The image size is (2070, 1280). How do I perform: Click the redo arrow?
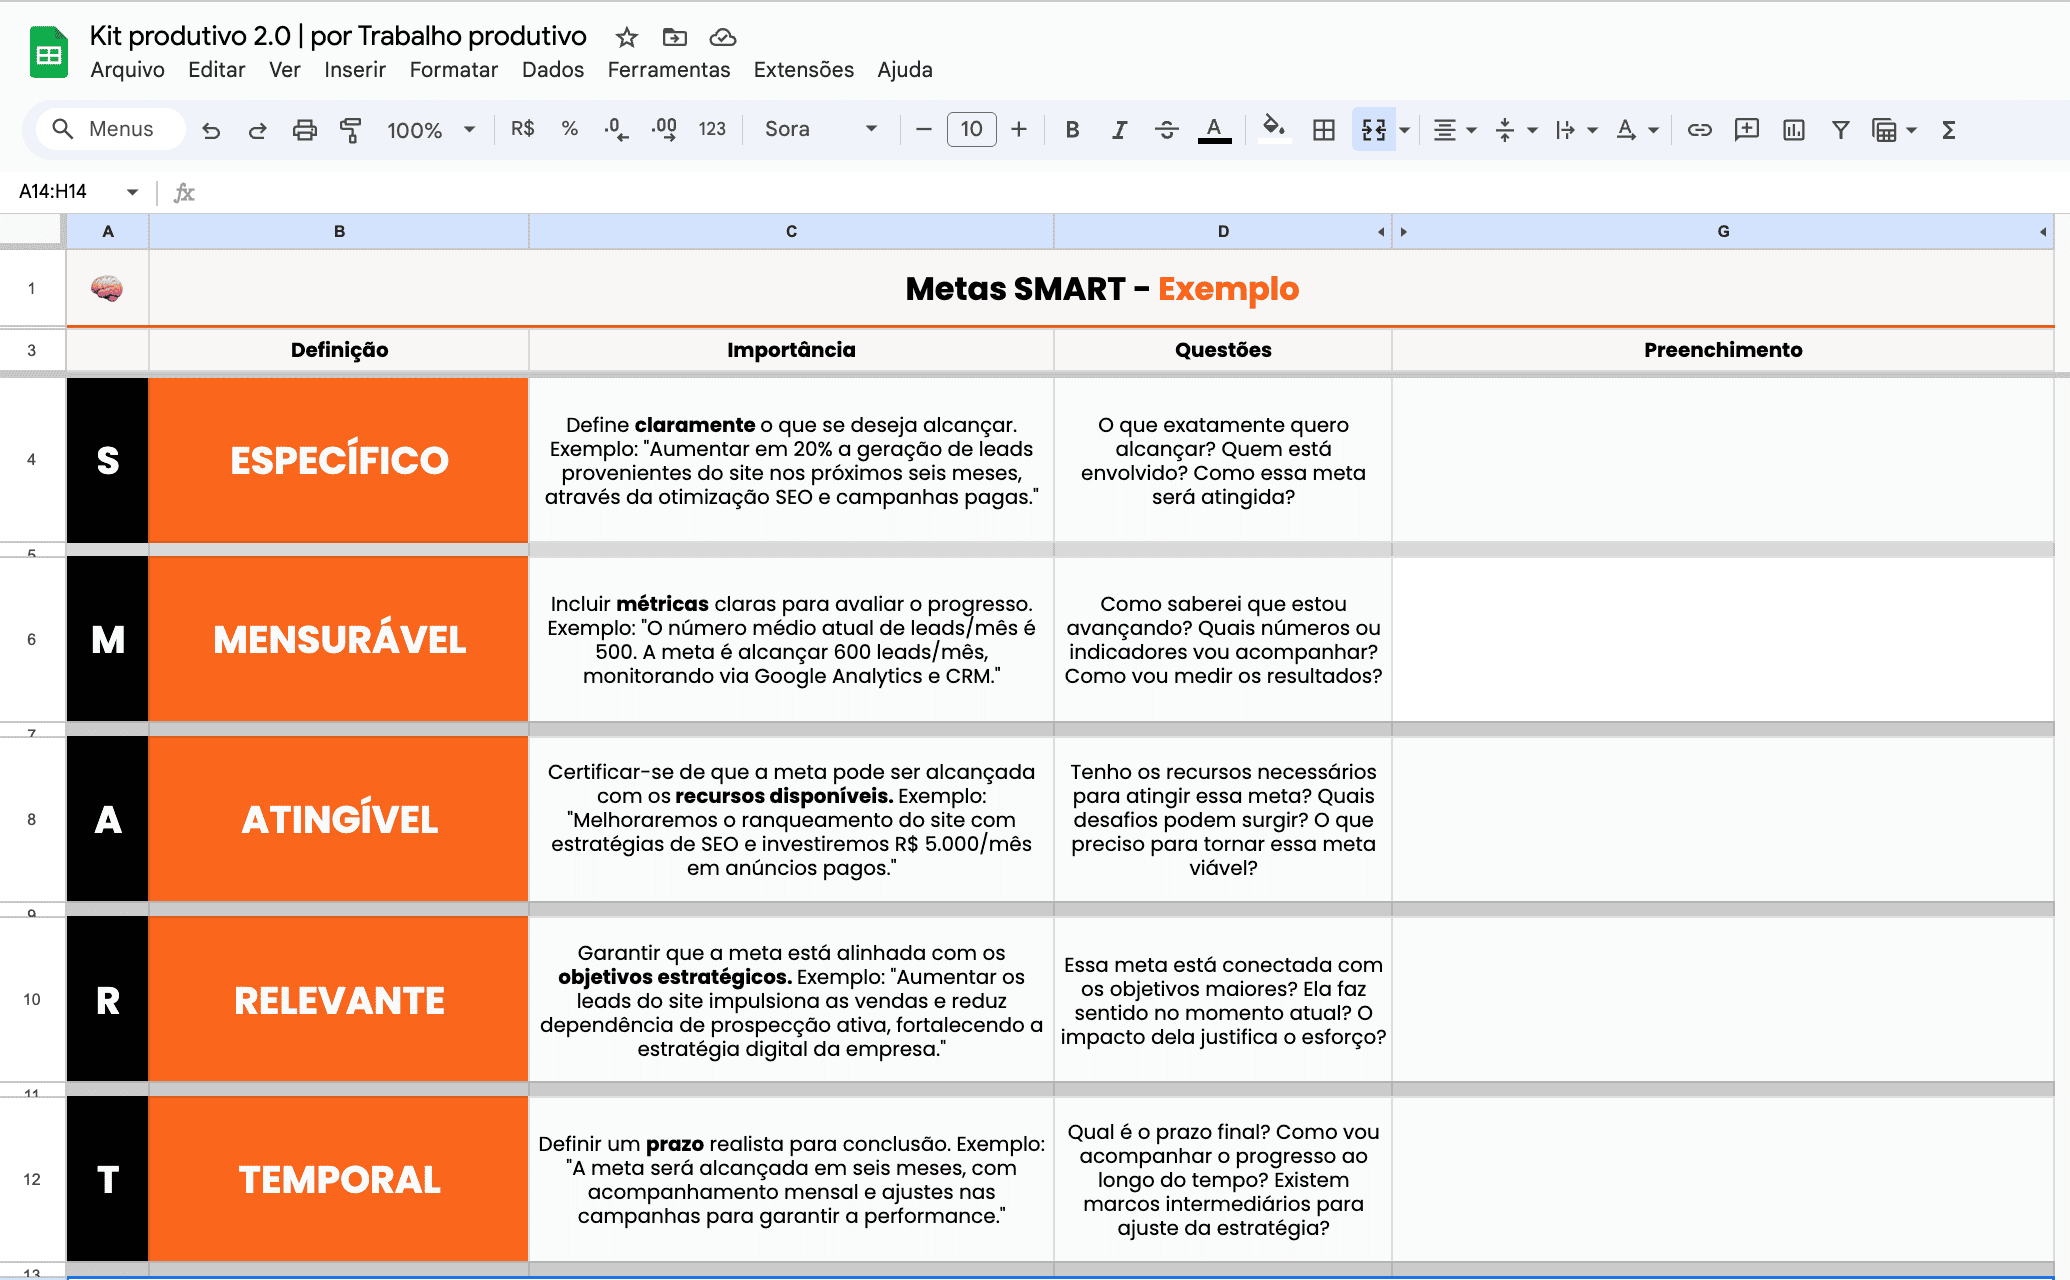click(257, 130)
